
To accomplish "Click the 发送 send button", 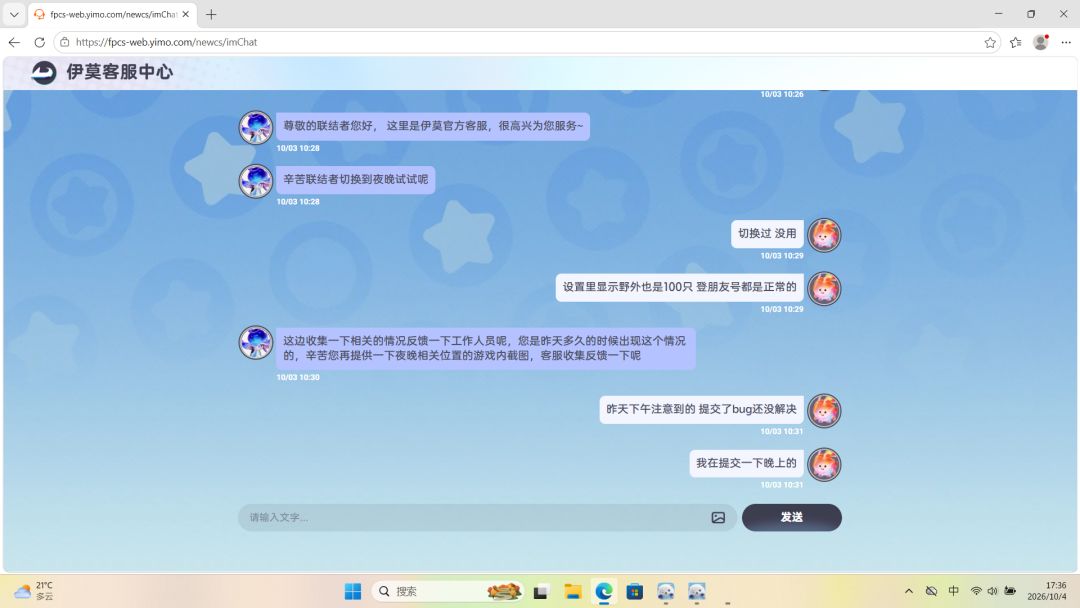I will (791, 517).
